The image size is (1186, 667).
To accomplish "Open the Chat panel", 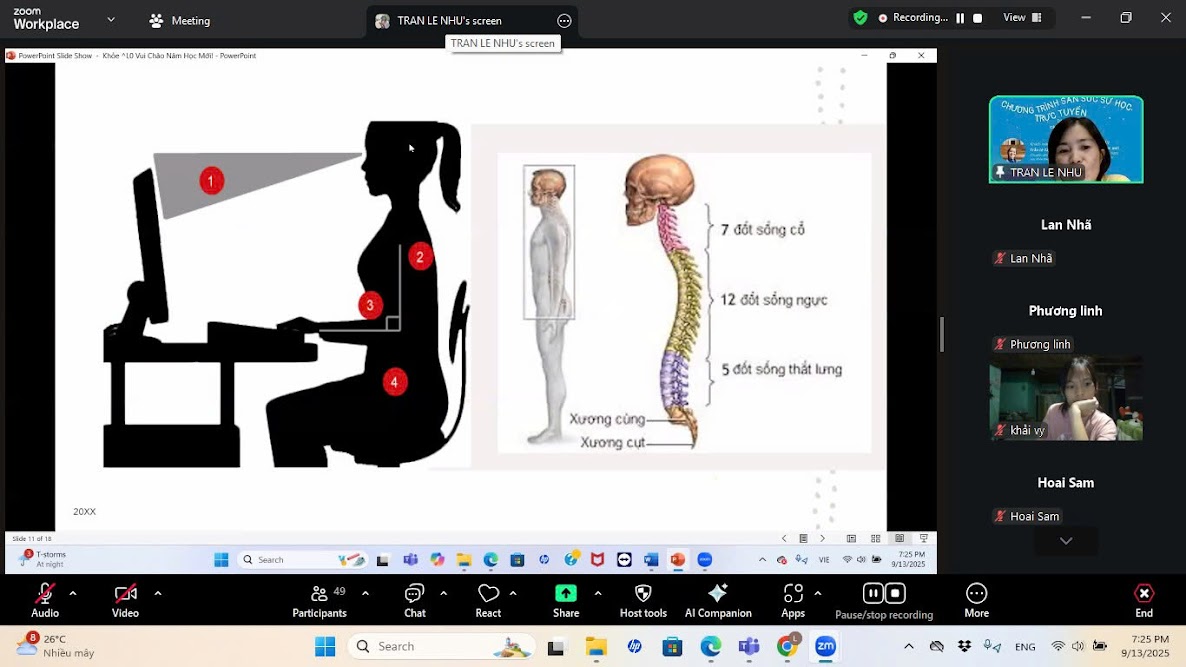I will pyautogui.click(x=414, y=594).
